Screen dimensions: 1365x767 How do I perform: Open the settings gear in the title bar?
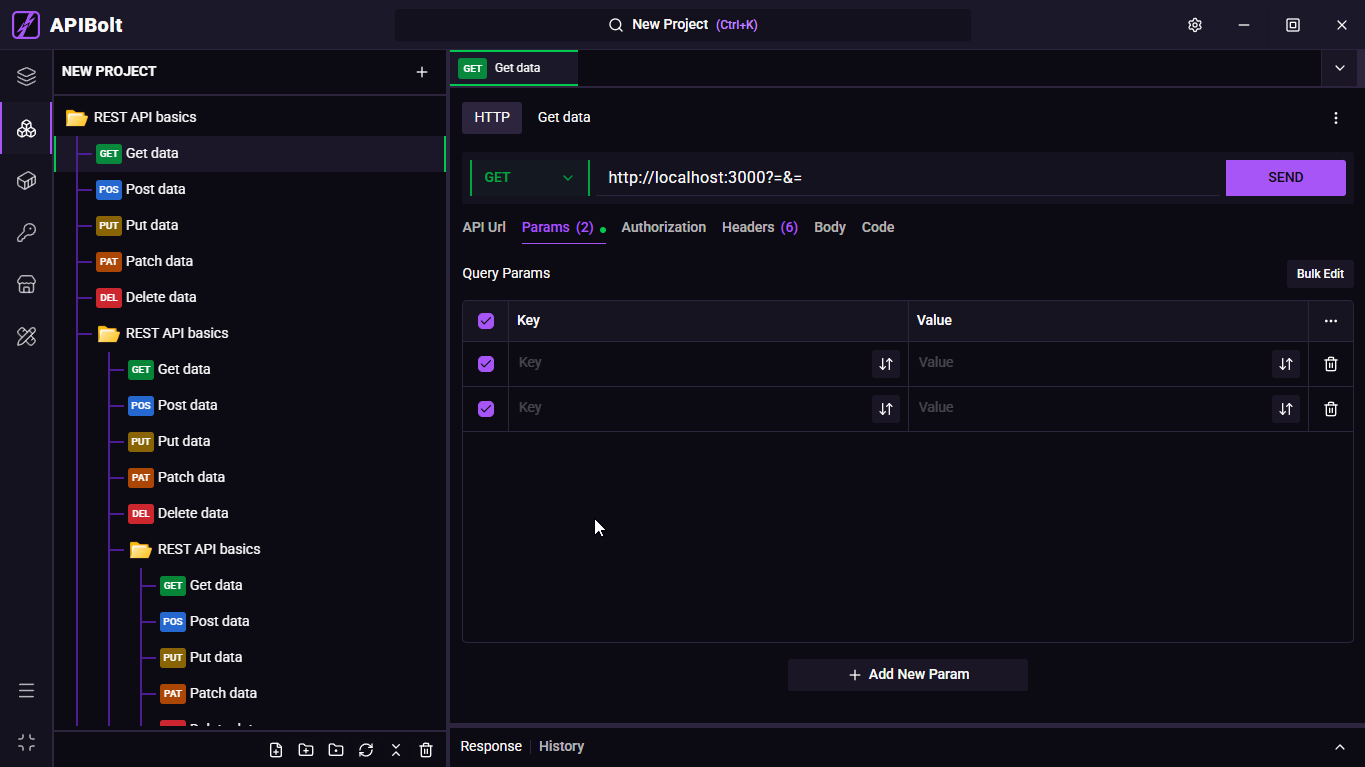pyautogui.click(x=1194, y=25)
